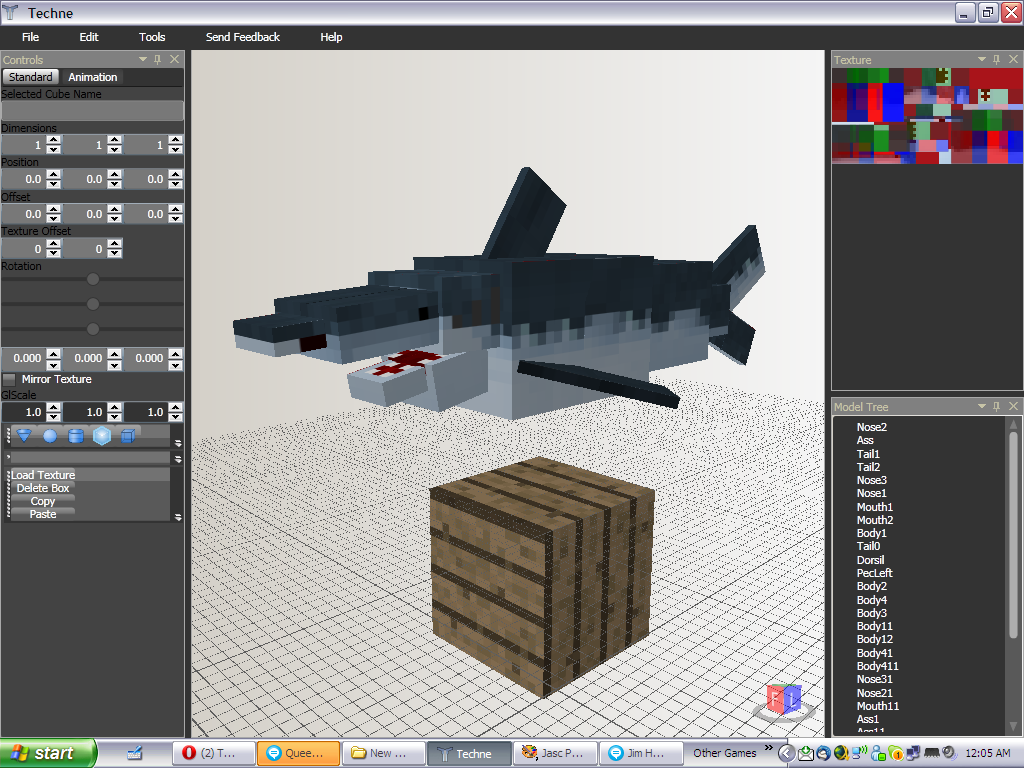This screenshot has height=768, width=1024.
Task: Click the volume icon in the system tray
Action: 949,753
